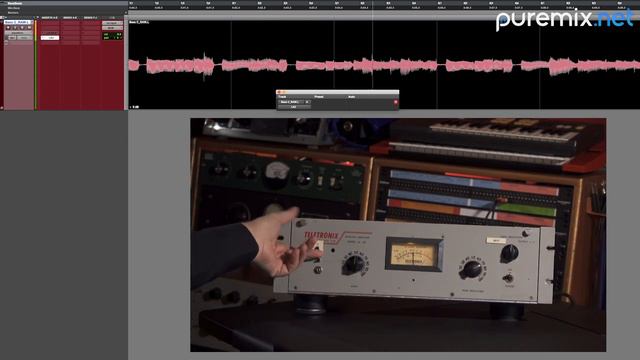
Task: Open the LA2 insert on Bass track
Action: pos(50,38)
